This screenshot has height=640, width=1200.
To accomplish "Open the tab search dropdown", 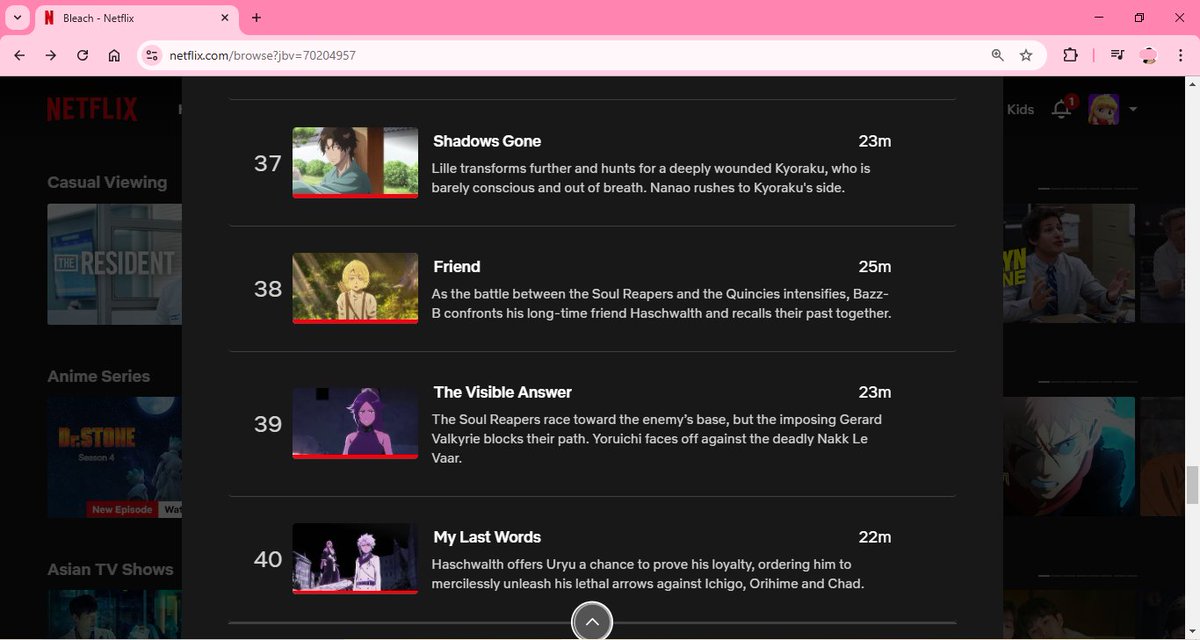I will (18, 18).
